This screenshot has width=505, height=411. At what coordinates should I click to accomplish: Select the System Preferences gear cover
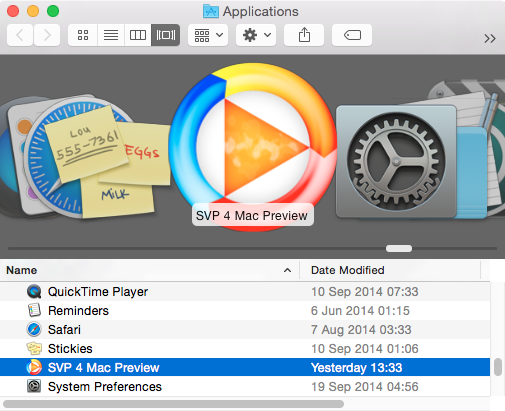(396, 161)
